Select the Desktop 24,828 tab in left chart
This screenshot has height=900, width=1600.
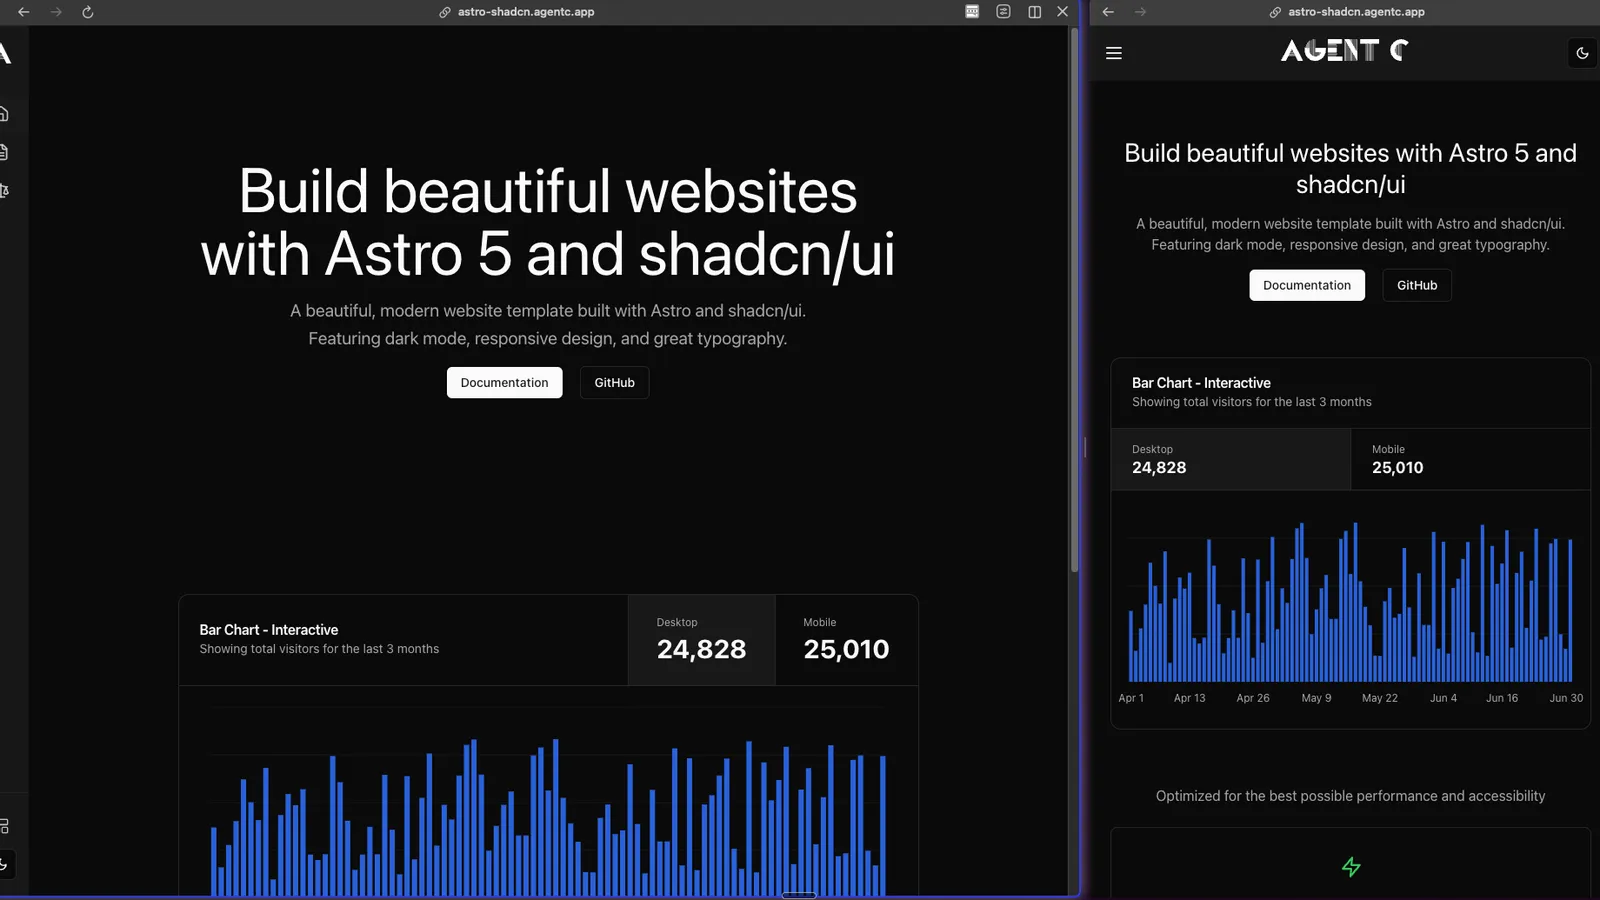pyautogui.click(x=701, y=640)
